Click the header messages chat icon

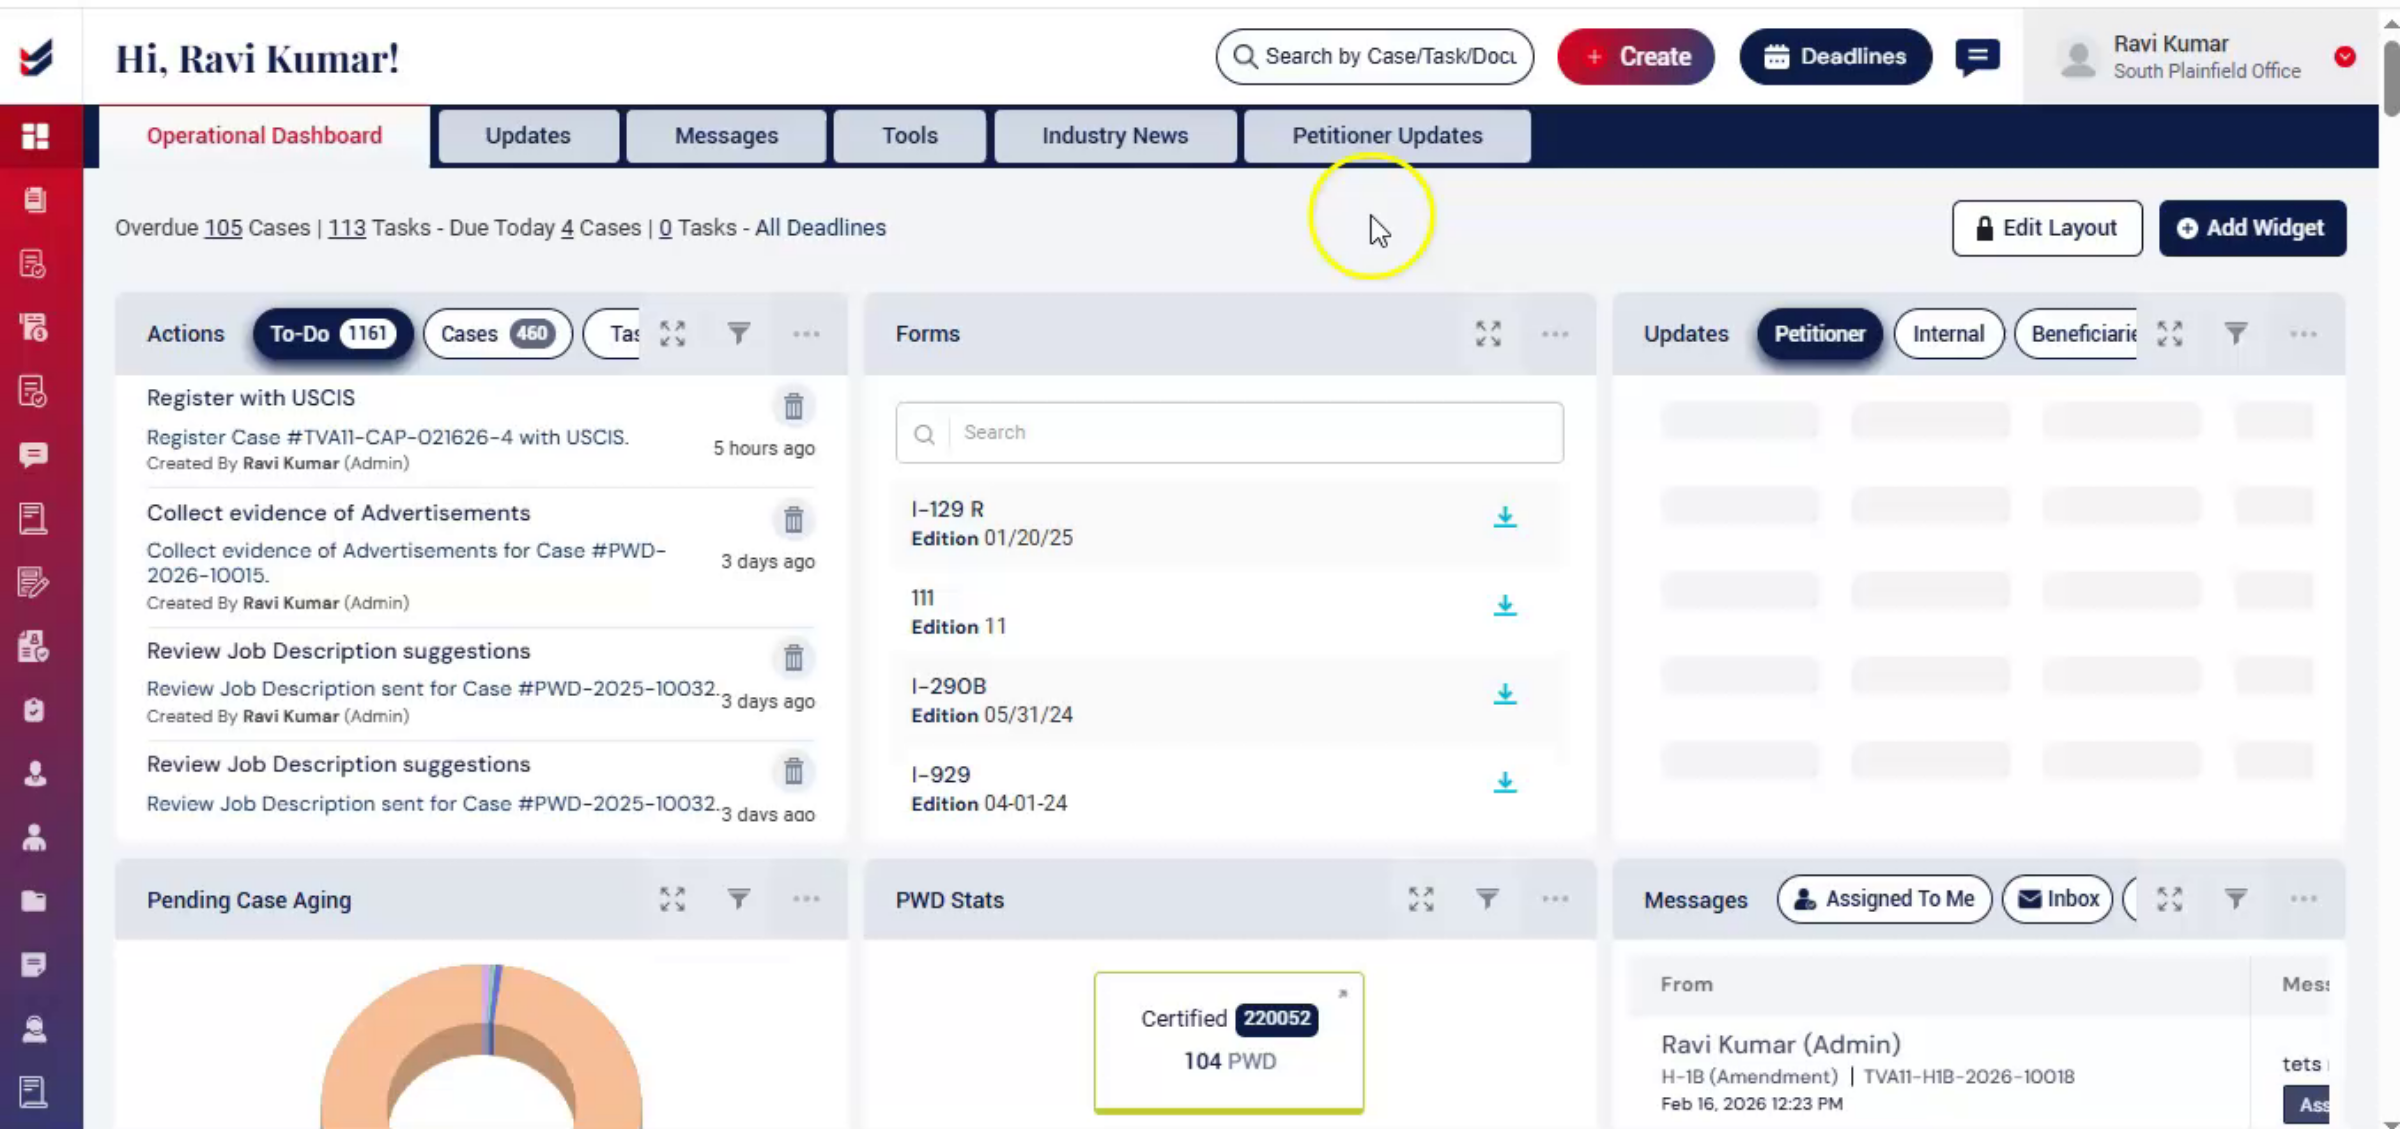coord(1977,57)
